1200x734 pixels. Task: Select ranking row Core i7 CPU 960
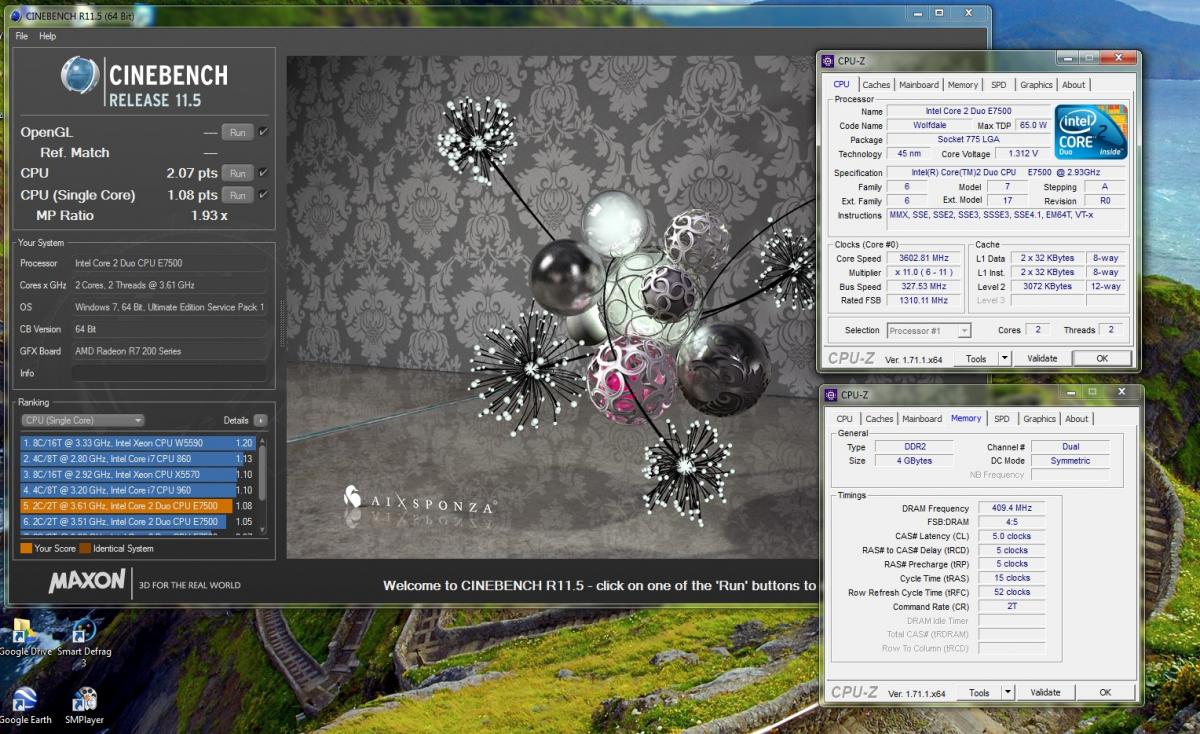tap(137, 490)
